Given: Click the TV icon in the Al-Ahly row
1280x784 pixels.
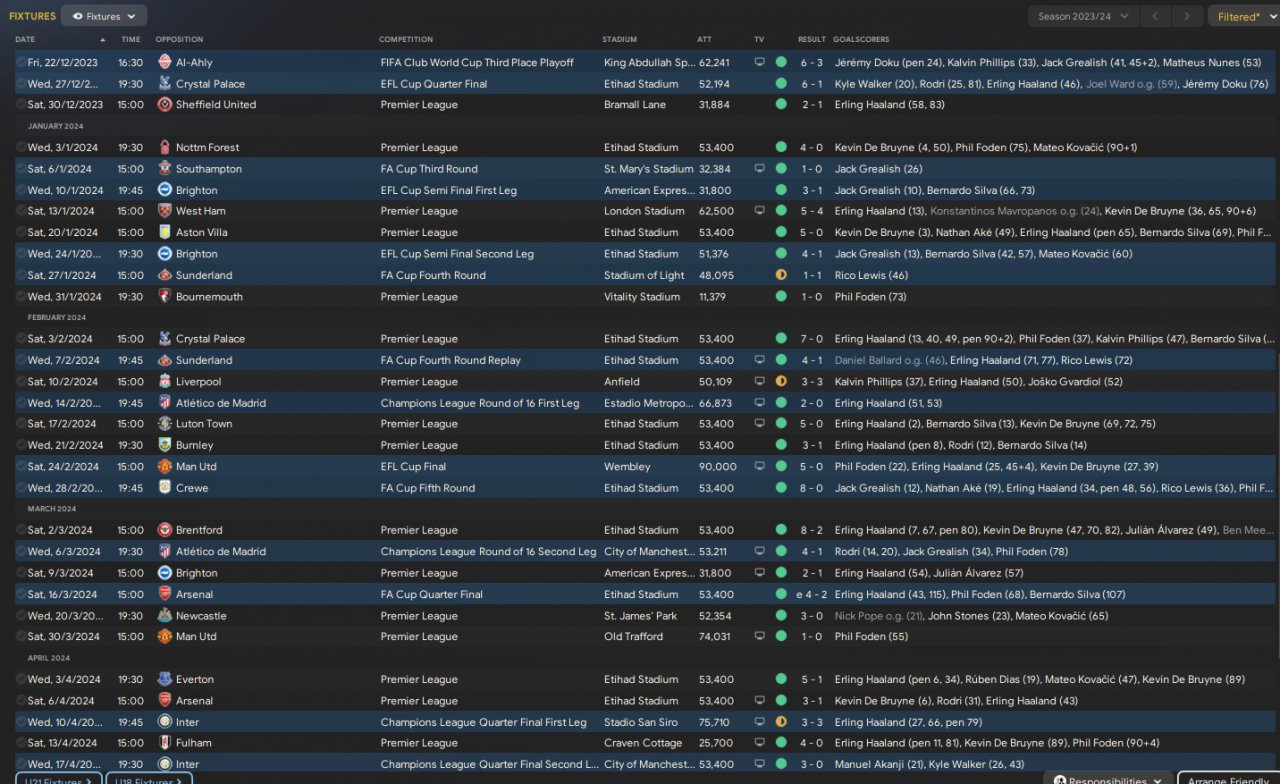Looking at the screenshot, I should pos(759,62).
